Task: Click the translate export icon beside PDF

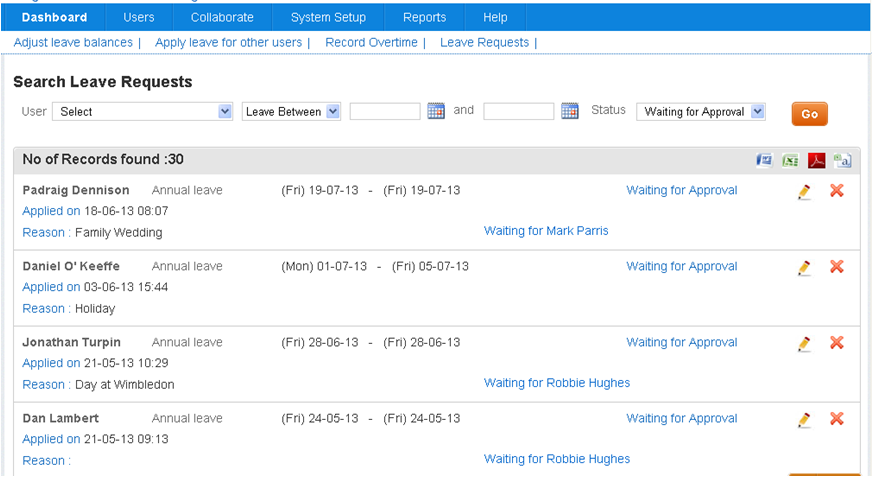Action: 842,160
